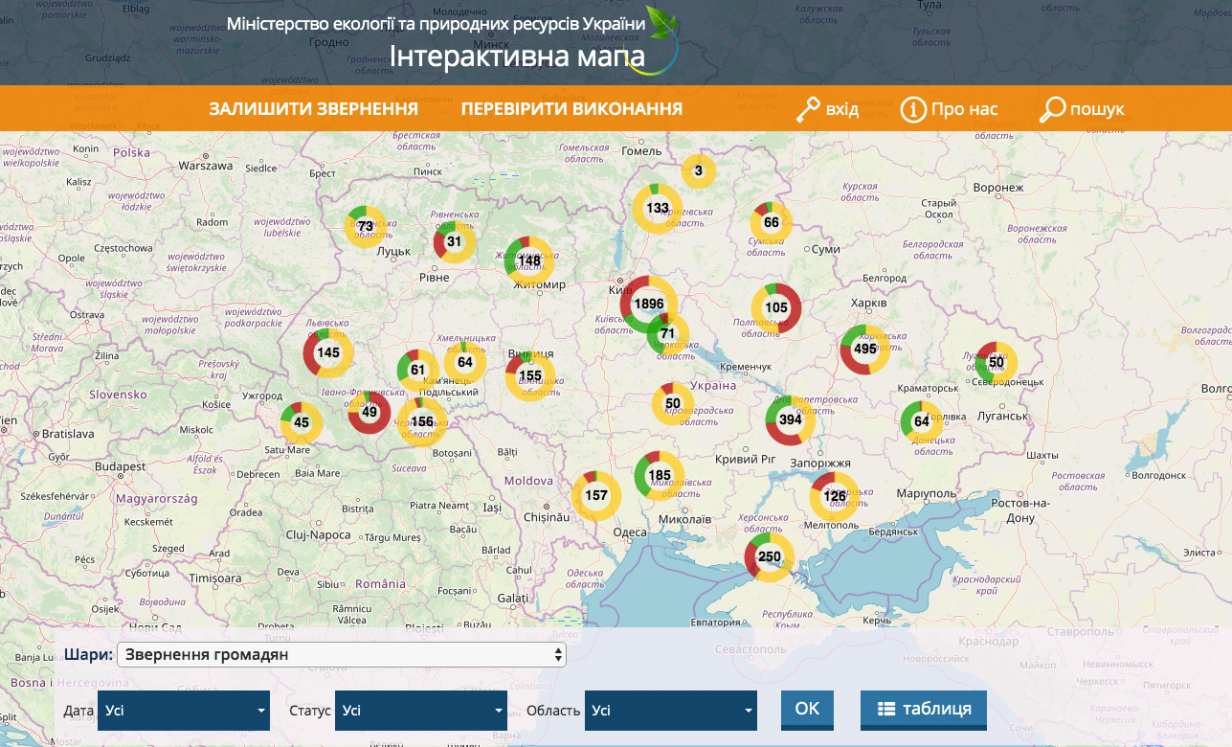The image size is (1232, 747).
Task: Open cluster marker 64 in Хмельницька область
Action: (x=465, y=362)
